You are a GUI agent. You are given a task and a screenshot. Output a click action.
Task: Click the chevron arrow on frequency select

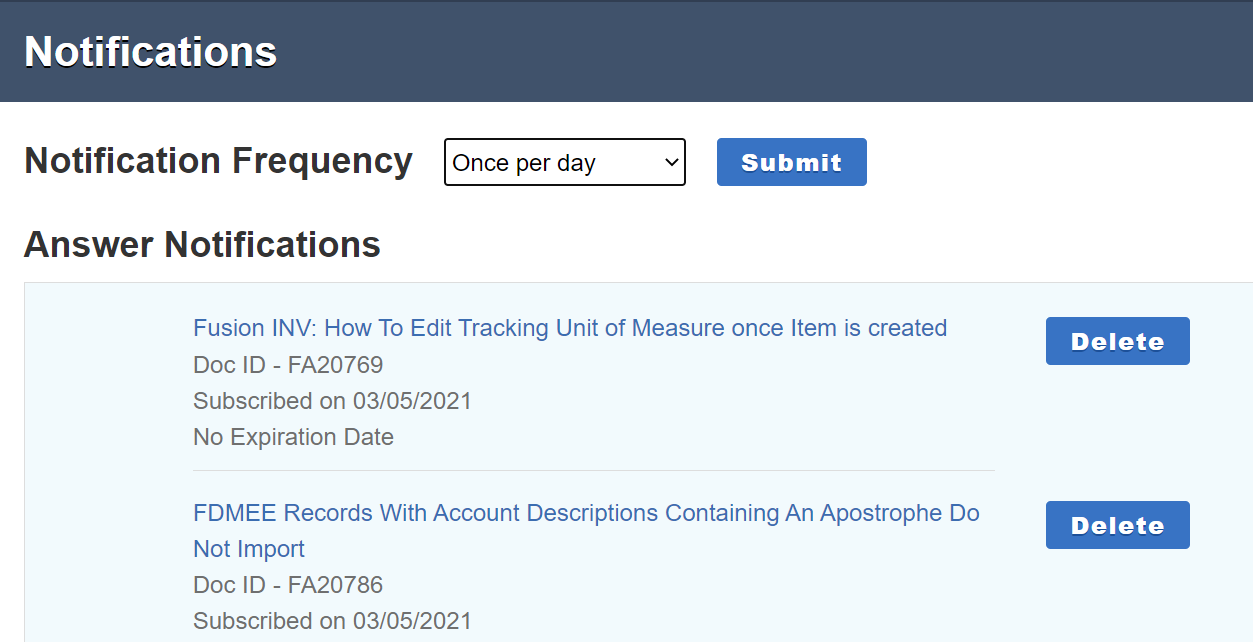[x=671, y=162]
